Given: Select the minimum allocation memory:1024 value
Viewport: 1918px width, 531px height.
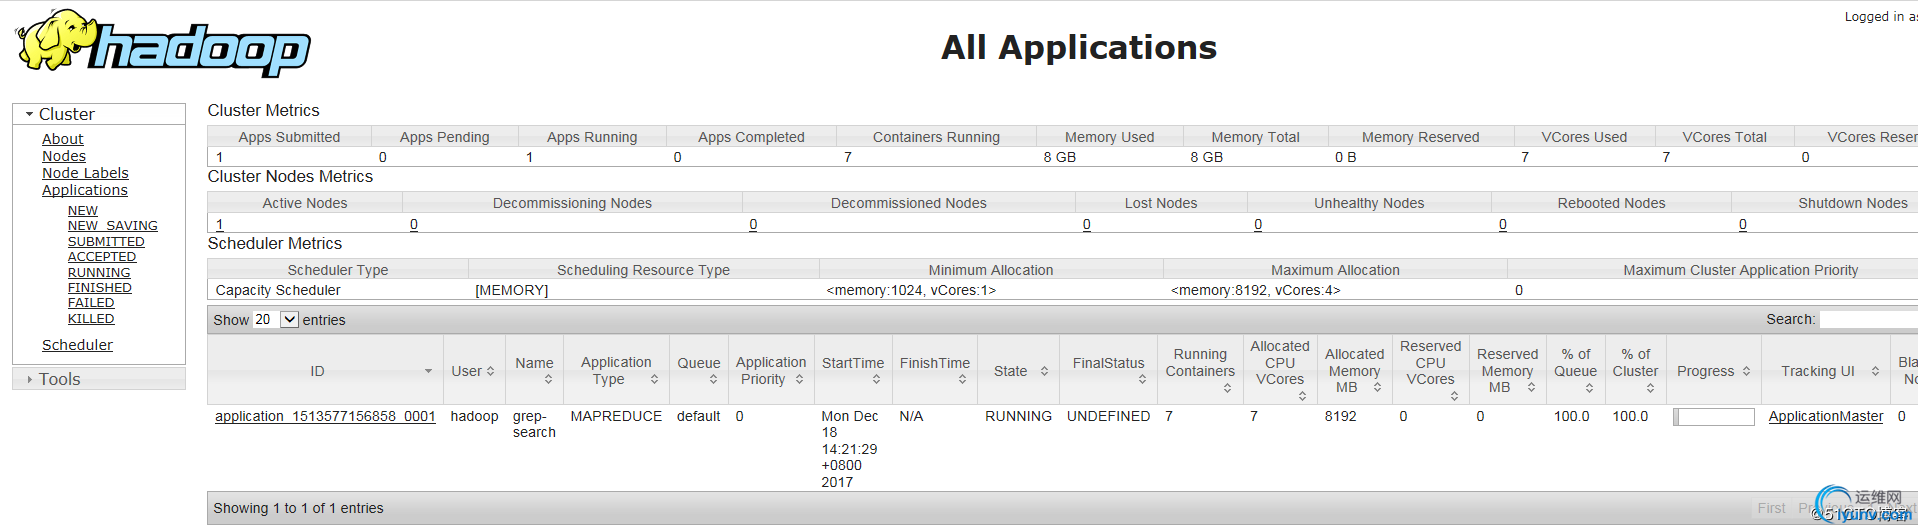Looking at the screenshot, I should tap(911, 290).
